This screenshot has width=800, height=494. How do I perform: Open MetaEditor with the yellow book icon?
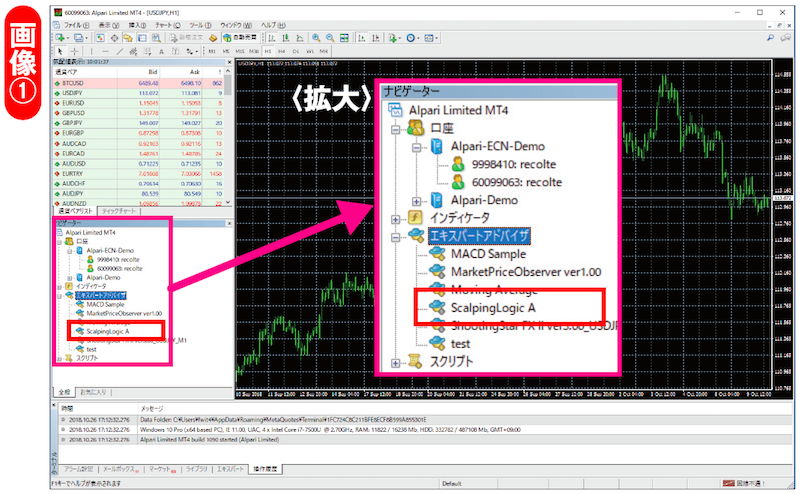coord(213,38)
